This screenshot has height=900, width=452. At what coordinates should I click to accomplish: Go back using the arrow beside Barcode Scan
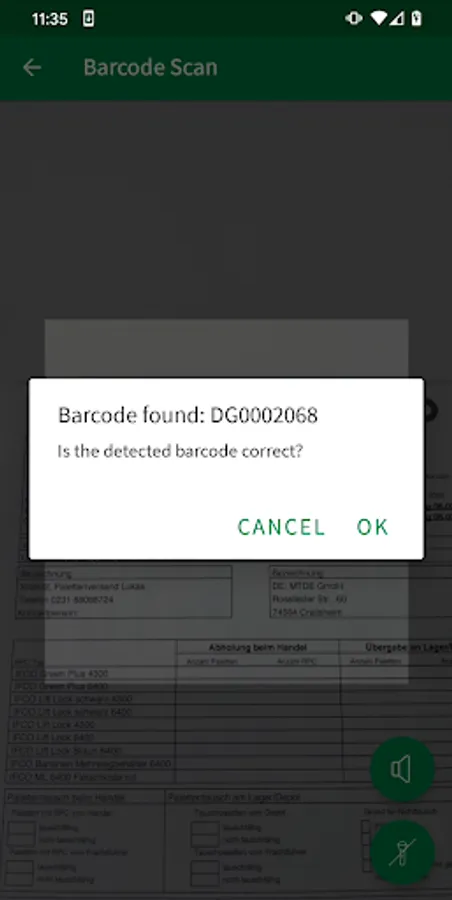coord(32,68)
